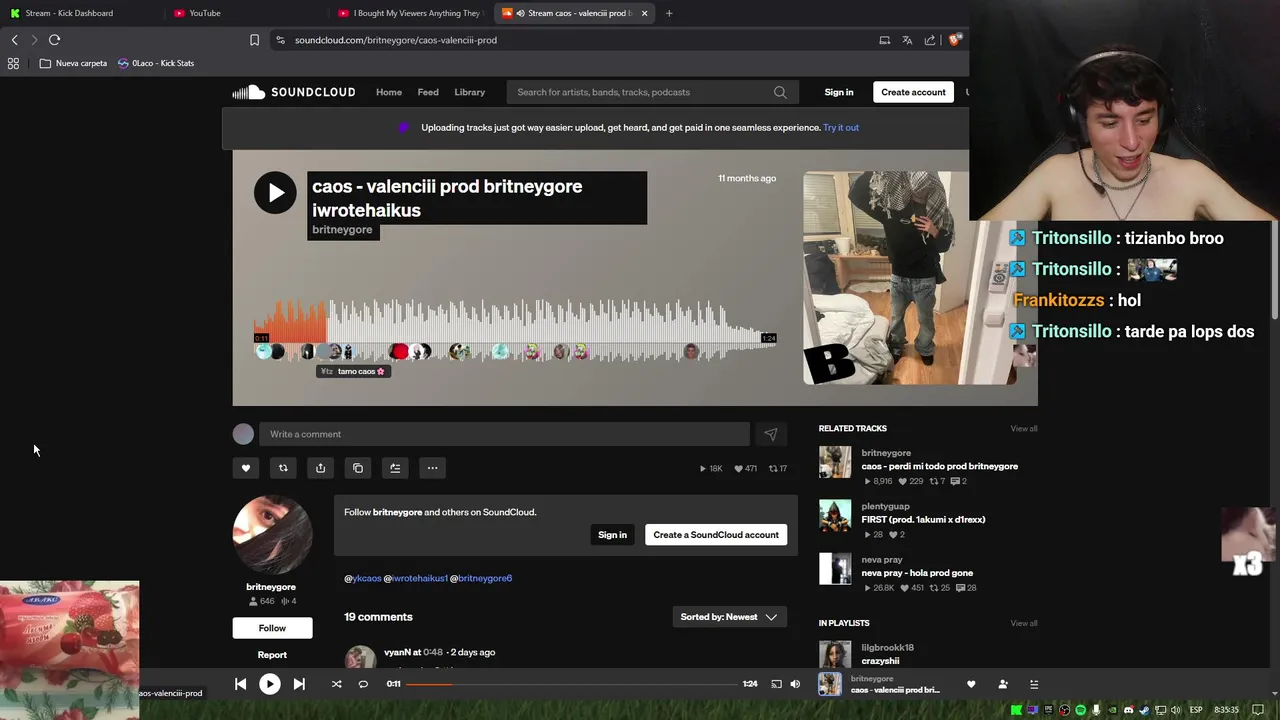Repost the track using the repost icon
Screen dimensions: 1280x720
click(x=283, y=468)
